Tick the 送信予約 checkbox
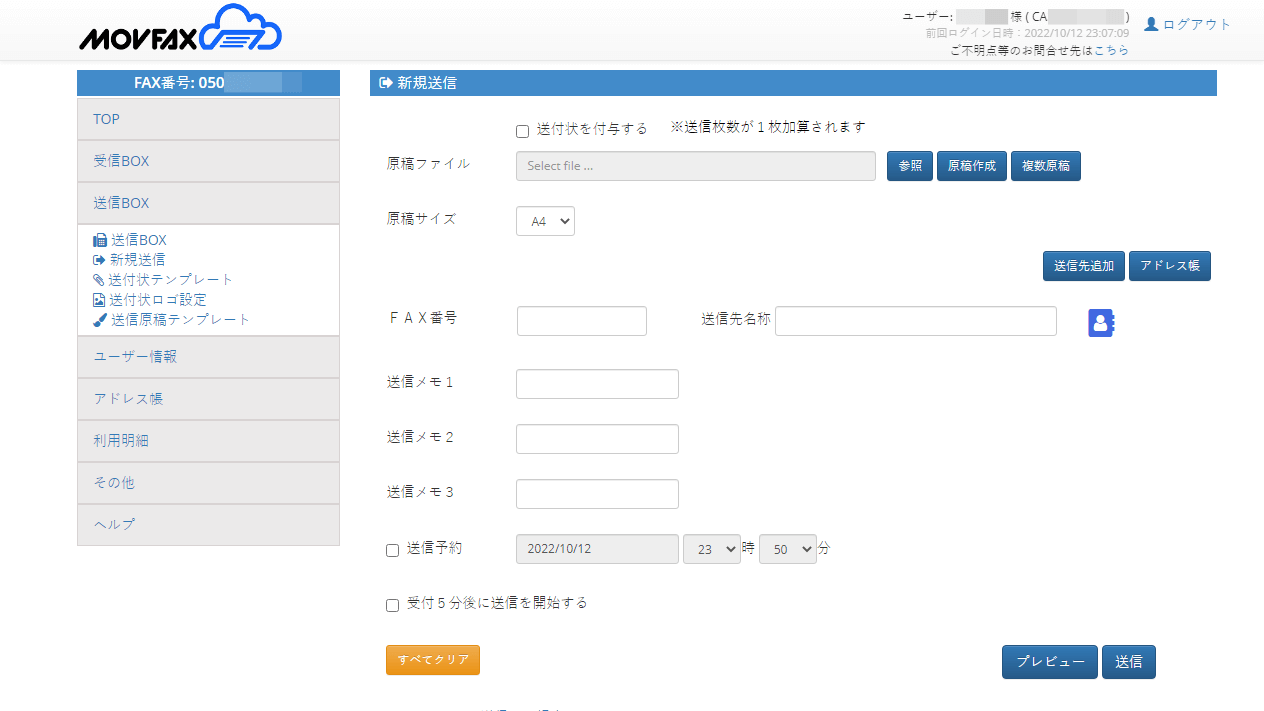The width and height of the screenshot is (1264, 711). pos(392,550)
